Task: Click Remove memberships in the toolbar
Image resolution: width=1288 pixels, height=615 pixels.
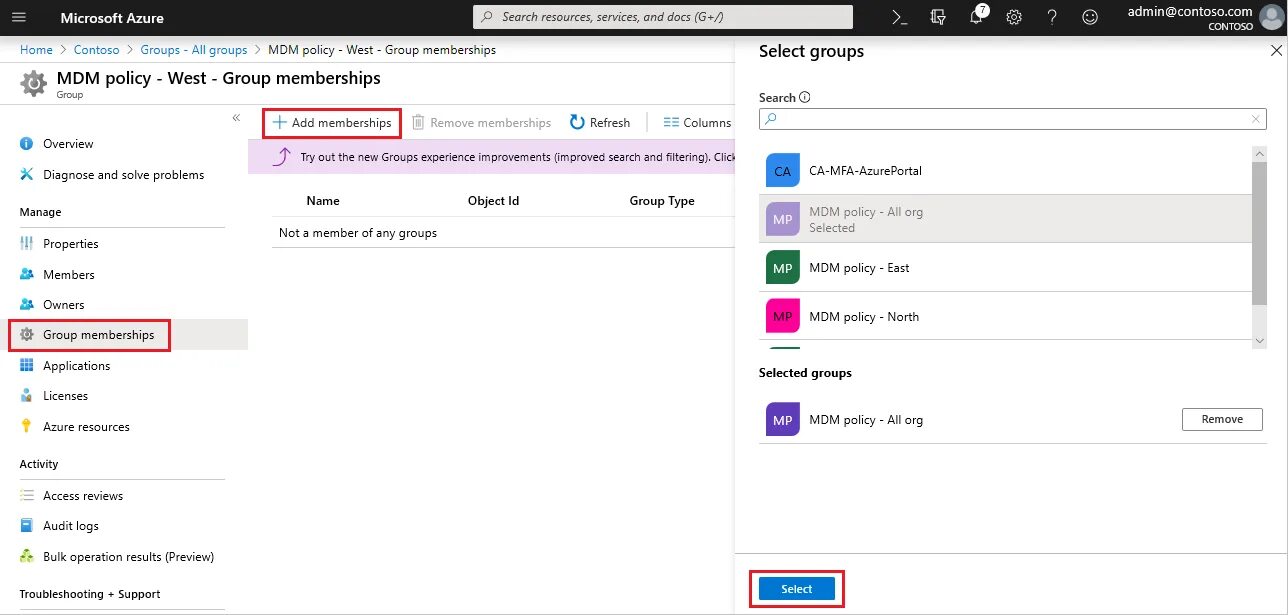Action: coord(481,123)
